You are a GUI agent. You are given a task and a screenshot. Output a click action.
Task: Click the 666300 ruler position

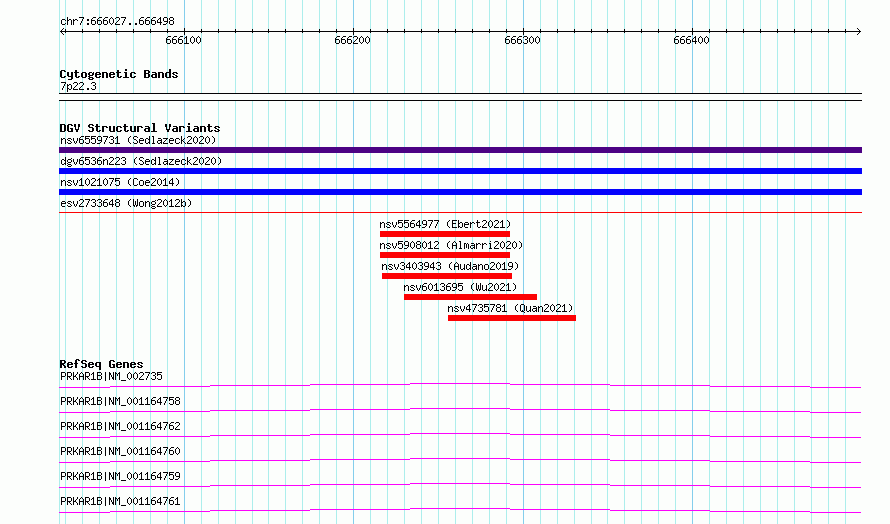(x=522, y=40)
